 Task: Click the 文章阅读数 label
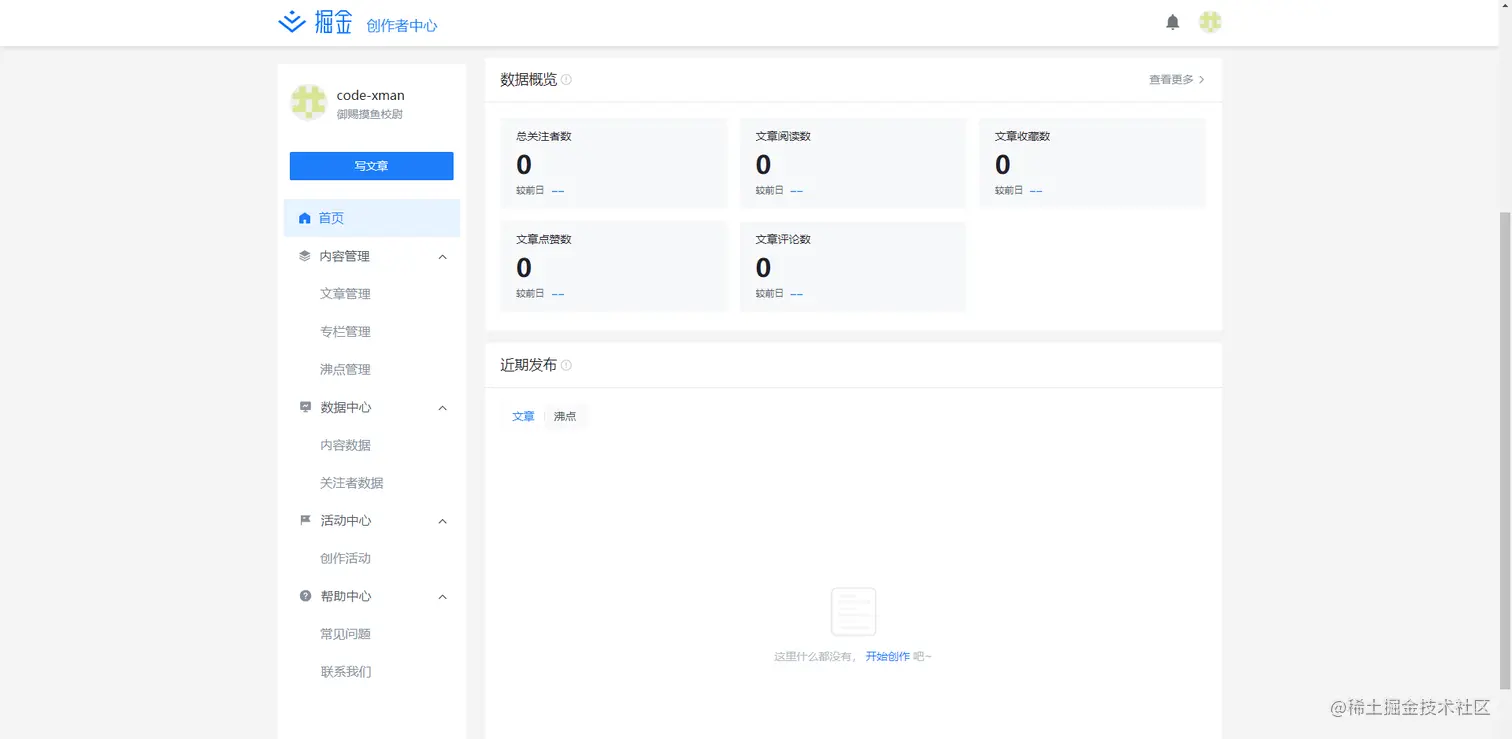(x=783, y=136)
